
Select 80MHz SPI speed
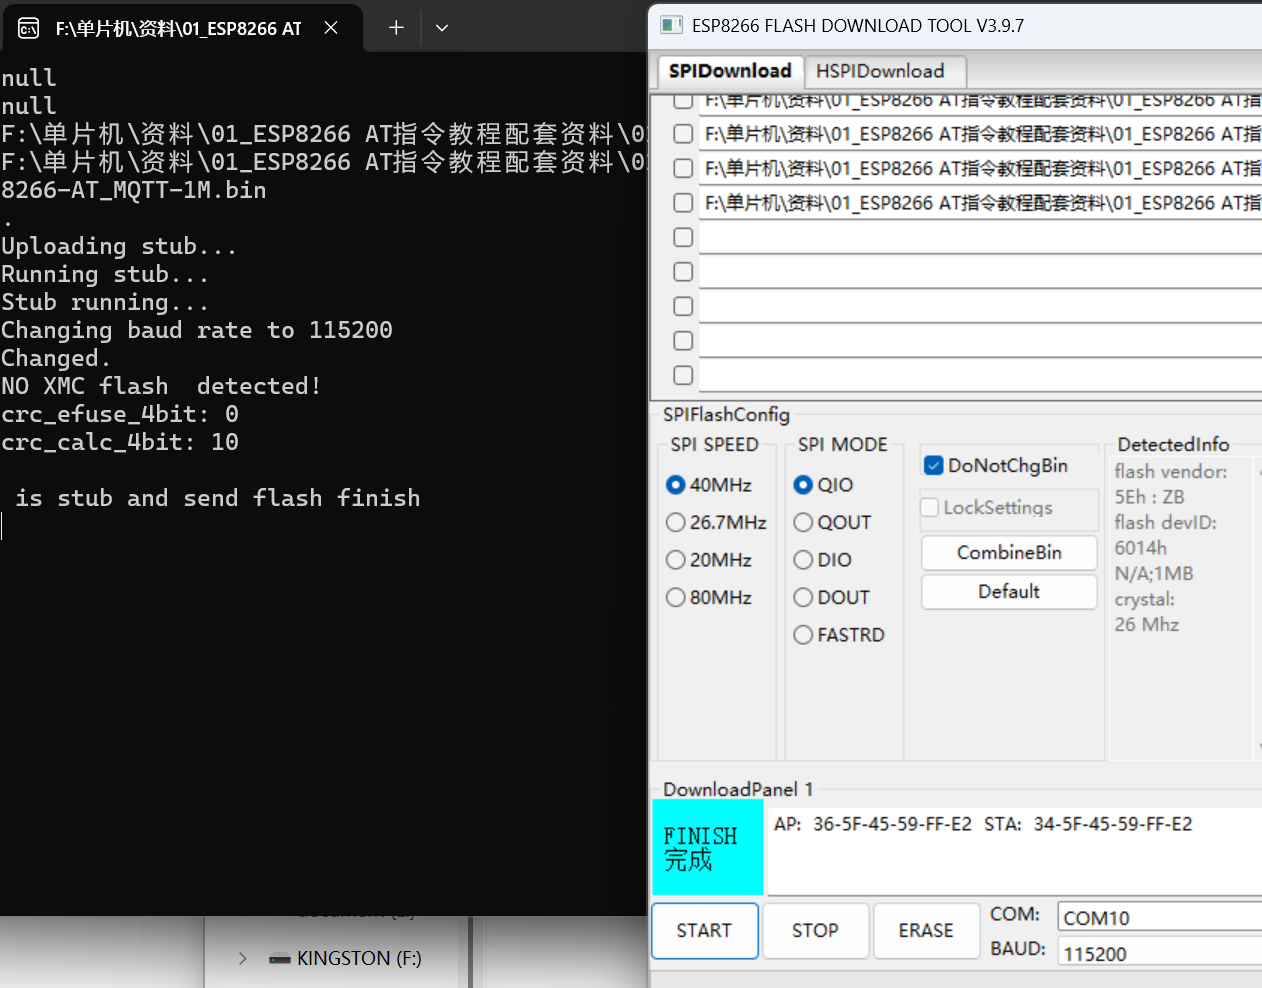[676, 597]
